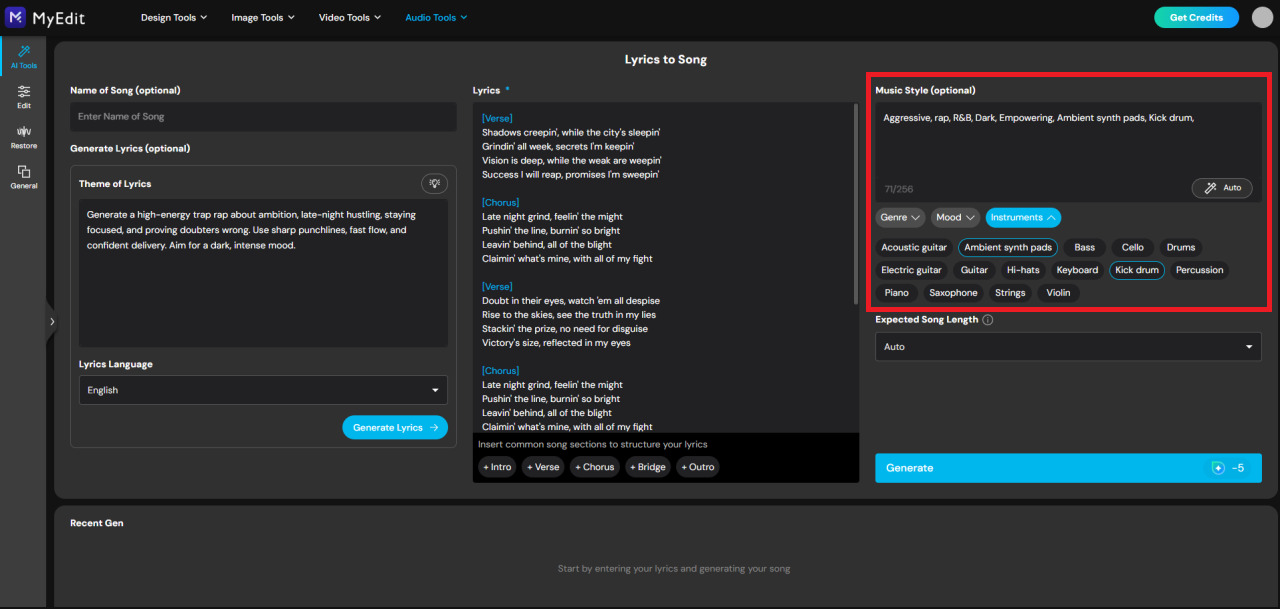Click lyric line "Doubt in their eyes, watch 'em all despise"

click(571, 300)
